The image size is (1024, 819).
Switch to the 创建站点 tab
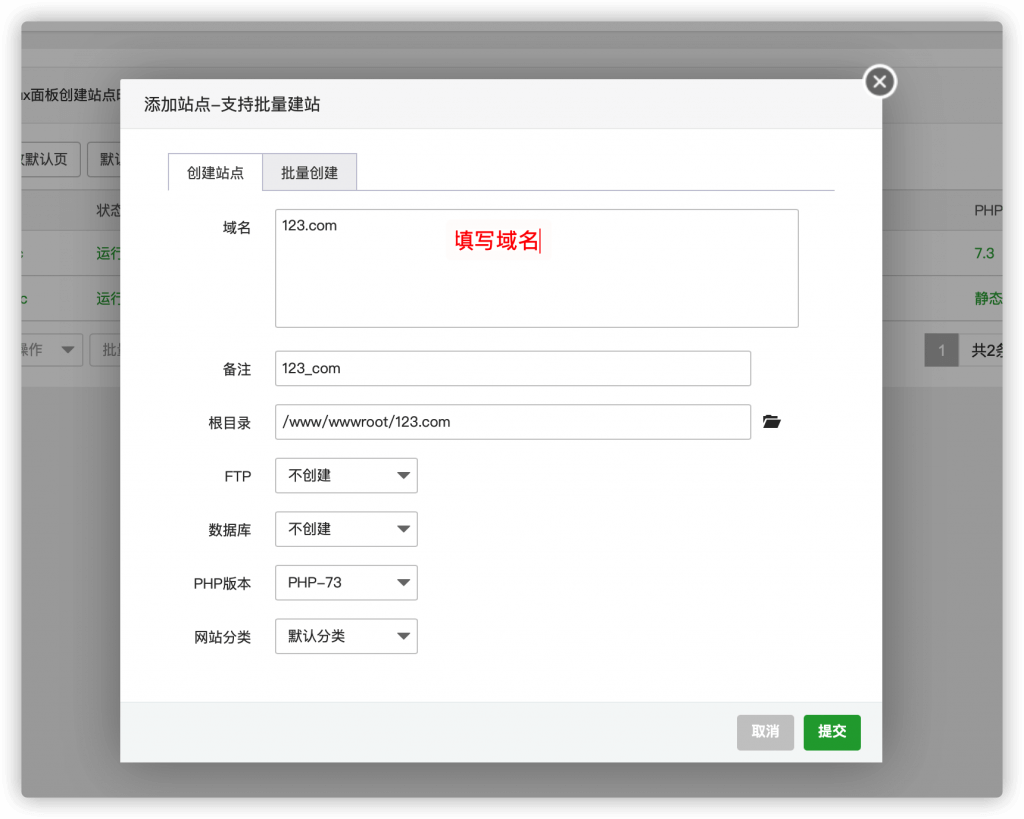tap(214, 173)
